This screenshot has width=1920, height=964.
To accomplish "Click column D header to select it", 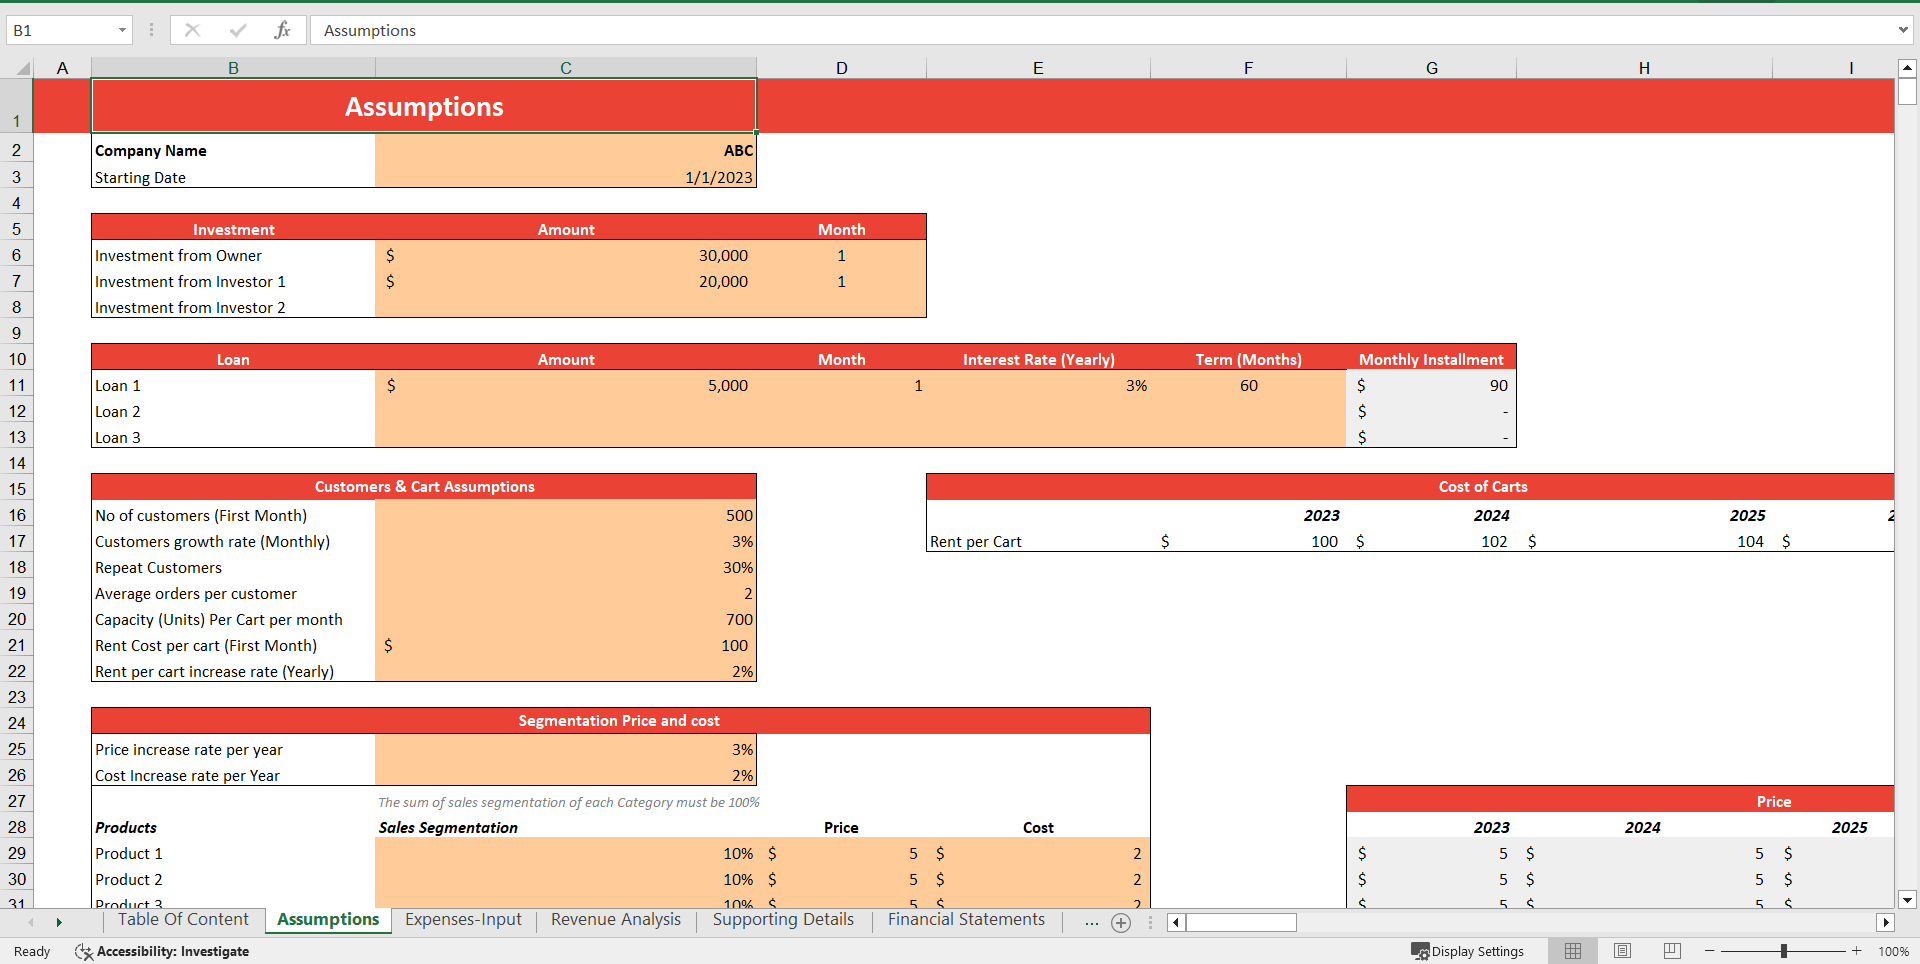I will coord(841,67).
